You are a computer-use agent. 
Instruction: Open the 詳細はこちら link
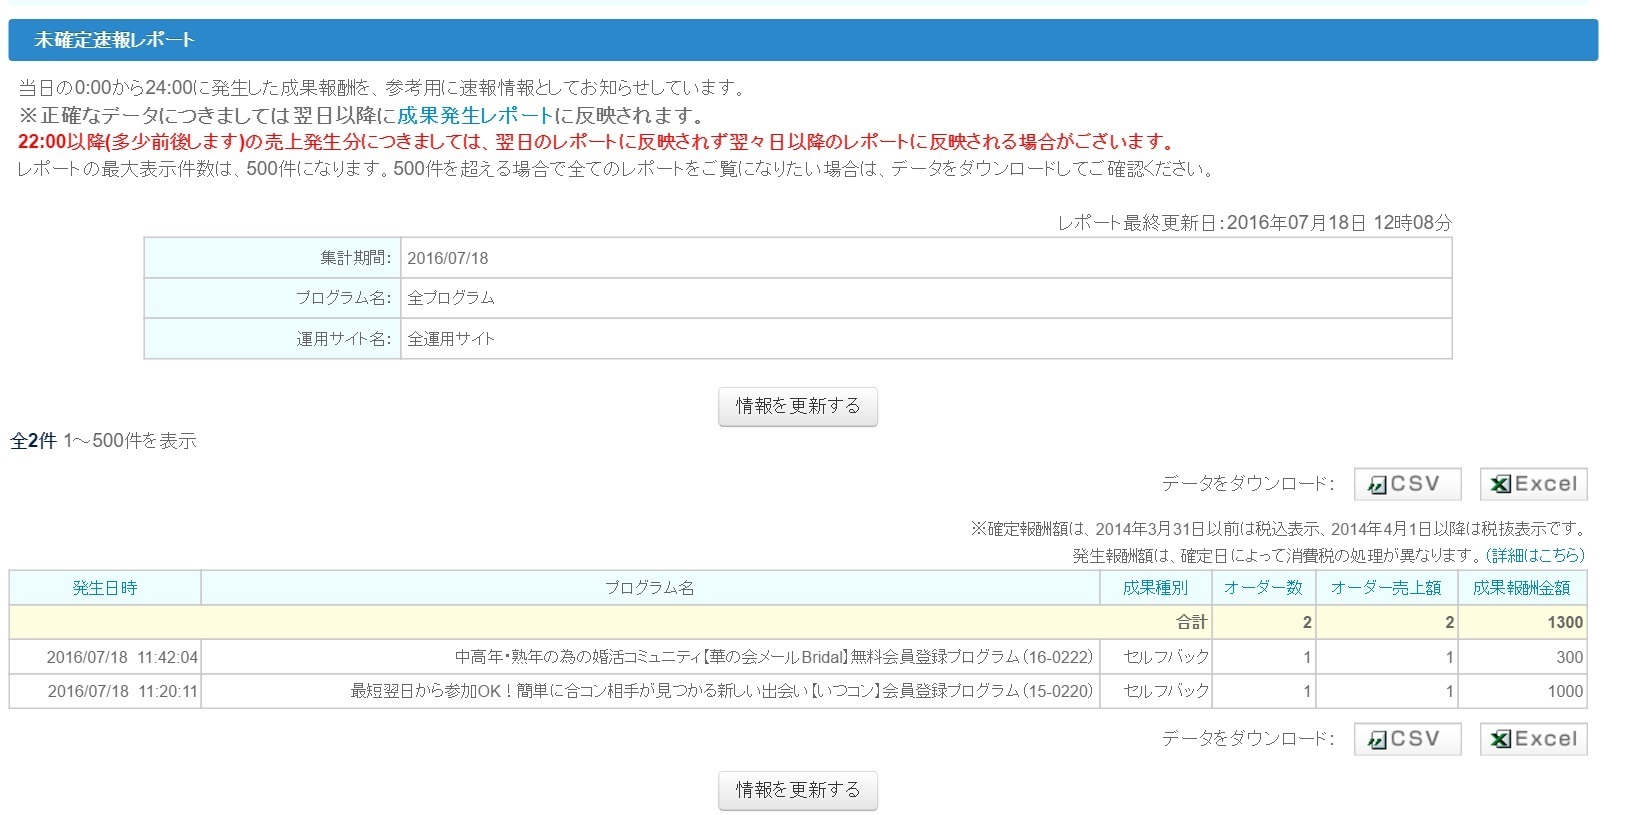click(x=1536, y=555)
